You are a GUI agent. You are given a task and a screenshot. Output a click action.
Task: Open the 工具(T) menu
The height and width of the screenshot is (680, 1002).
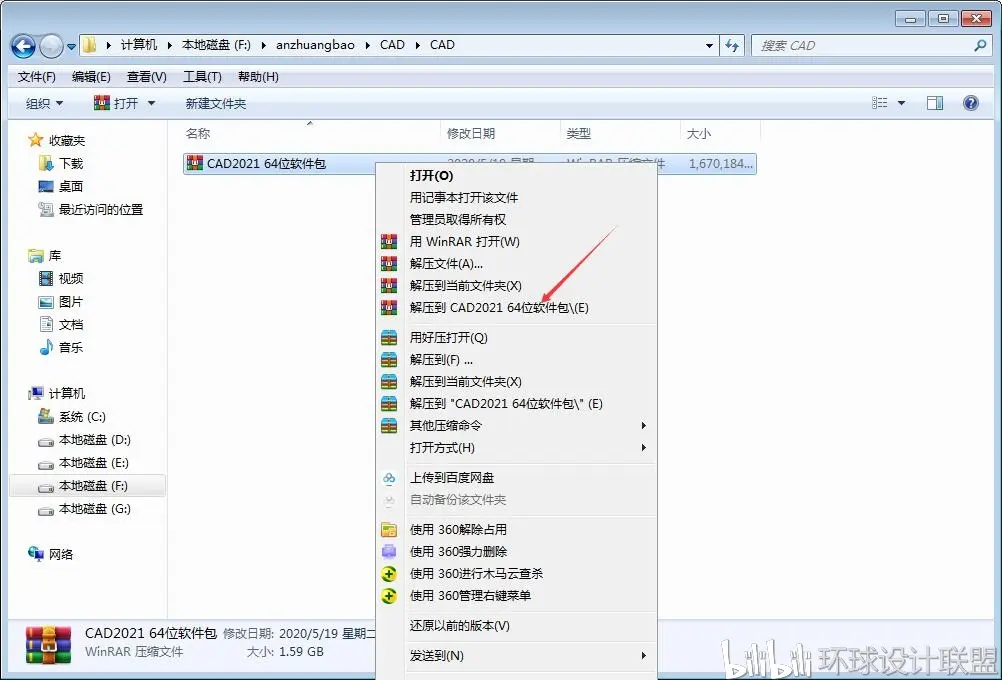(x=202, y=77)
